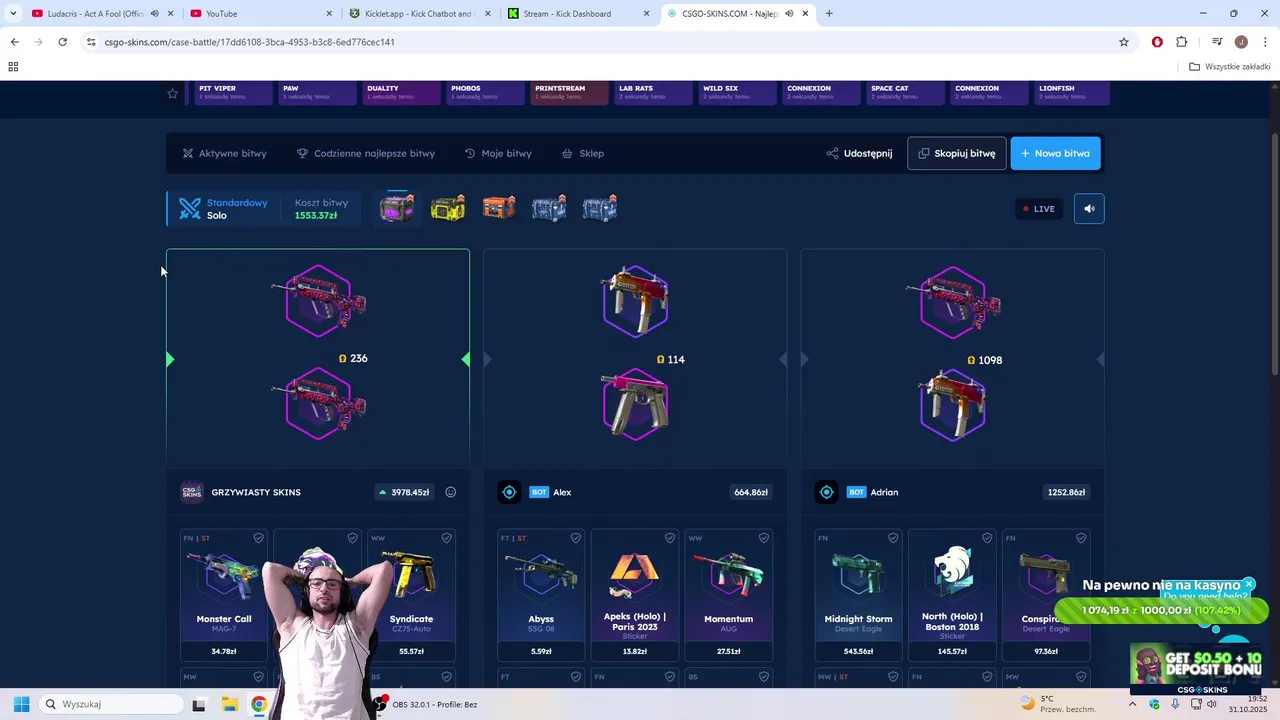
Task: Click the address bar URL
Action: pos(250,42)
